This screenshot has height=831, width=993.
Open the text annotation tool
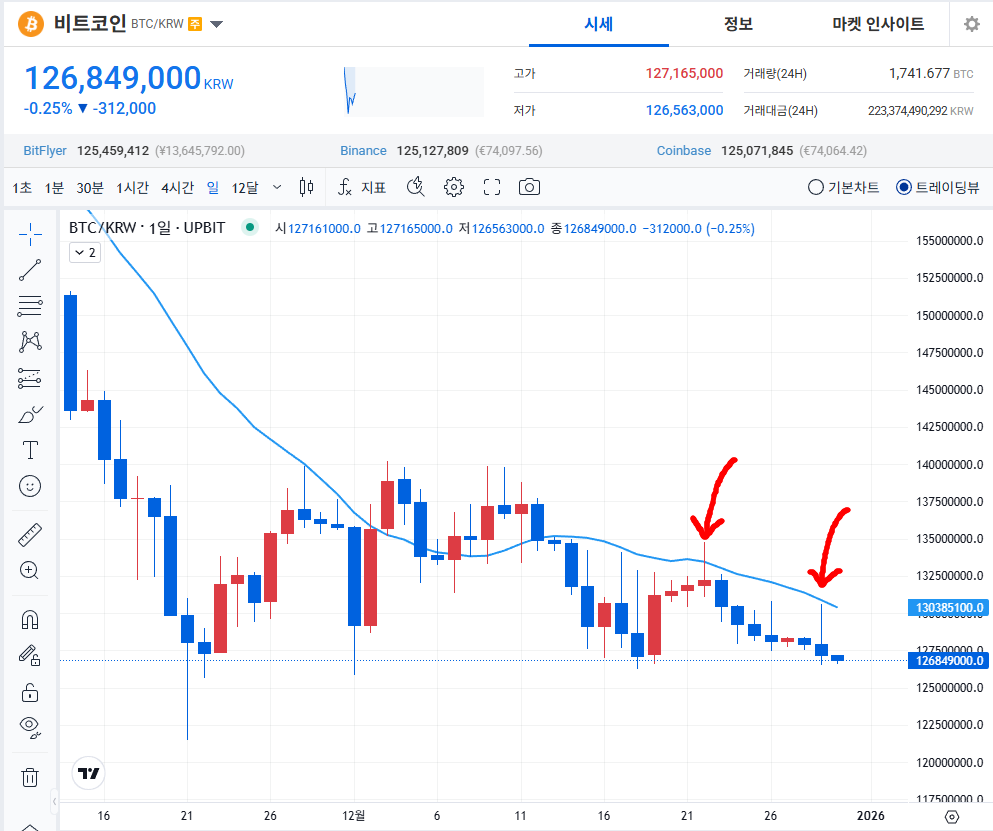(29, 450)
